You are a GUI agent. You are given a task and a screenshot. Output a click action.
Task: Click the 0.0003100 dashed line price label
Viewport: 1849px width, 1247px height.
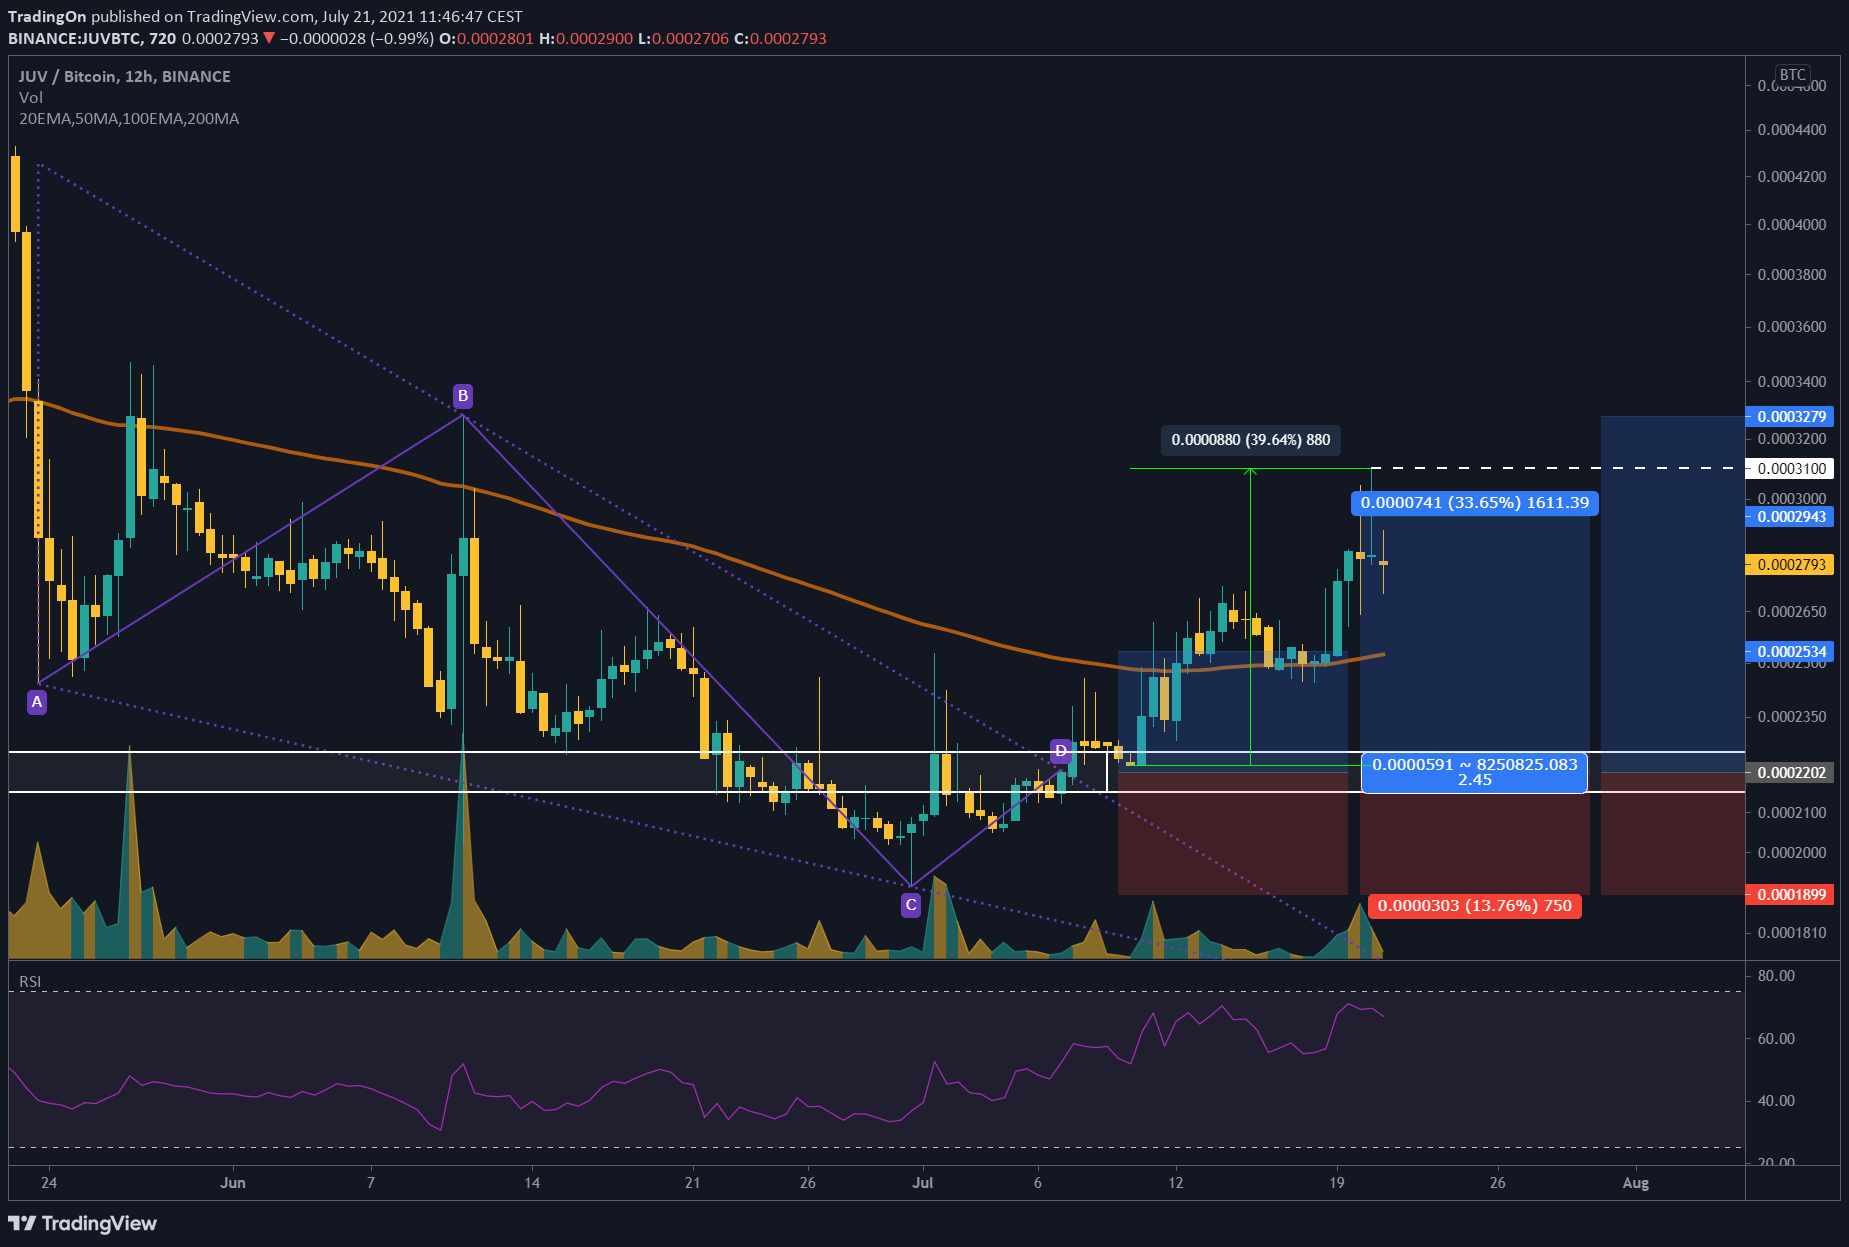pyautogui.click(x=1790, y=468)
